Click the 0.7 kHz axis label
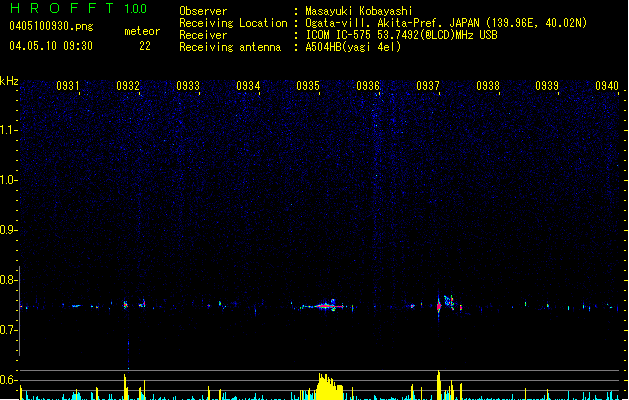The height and width of the screenshot is (400, 629). tap(8, 330)
